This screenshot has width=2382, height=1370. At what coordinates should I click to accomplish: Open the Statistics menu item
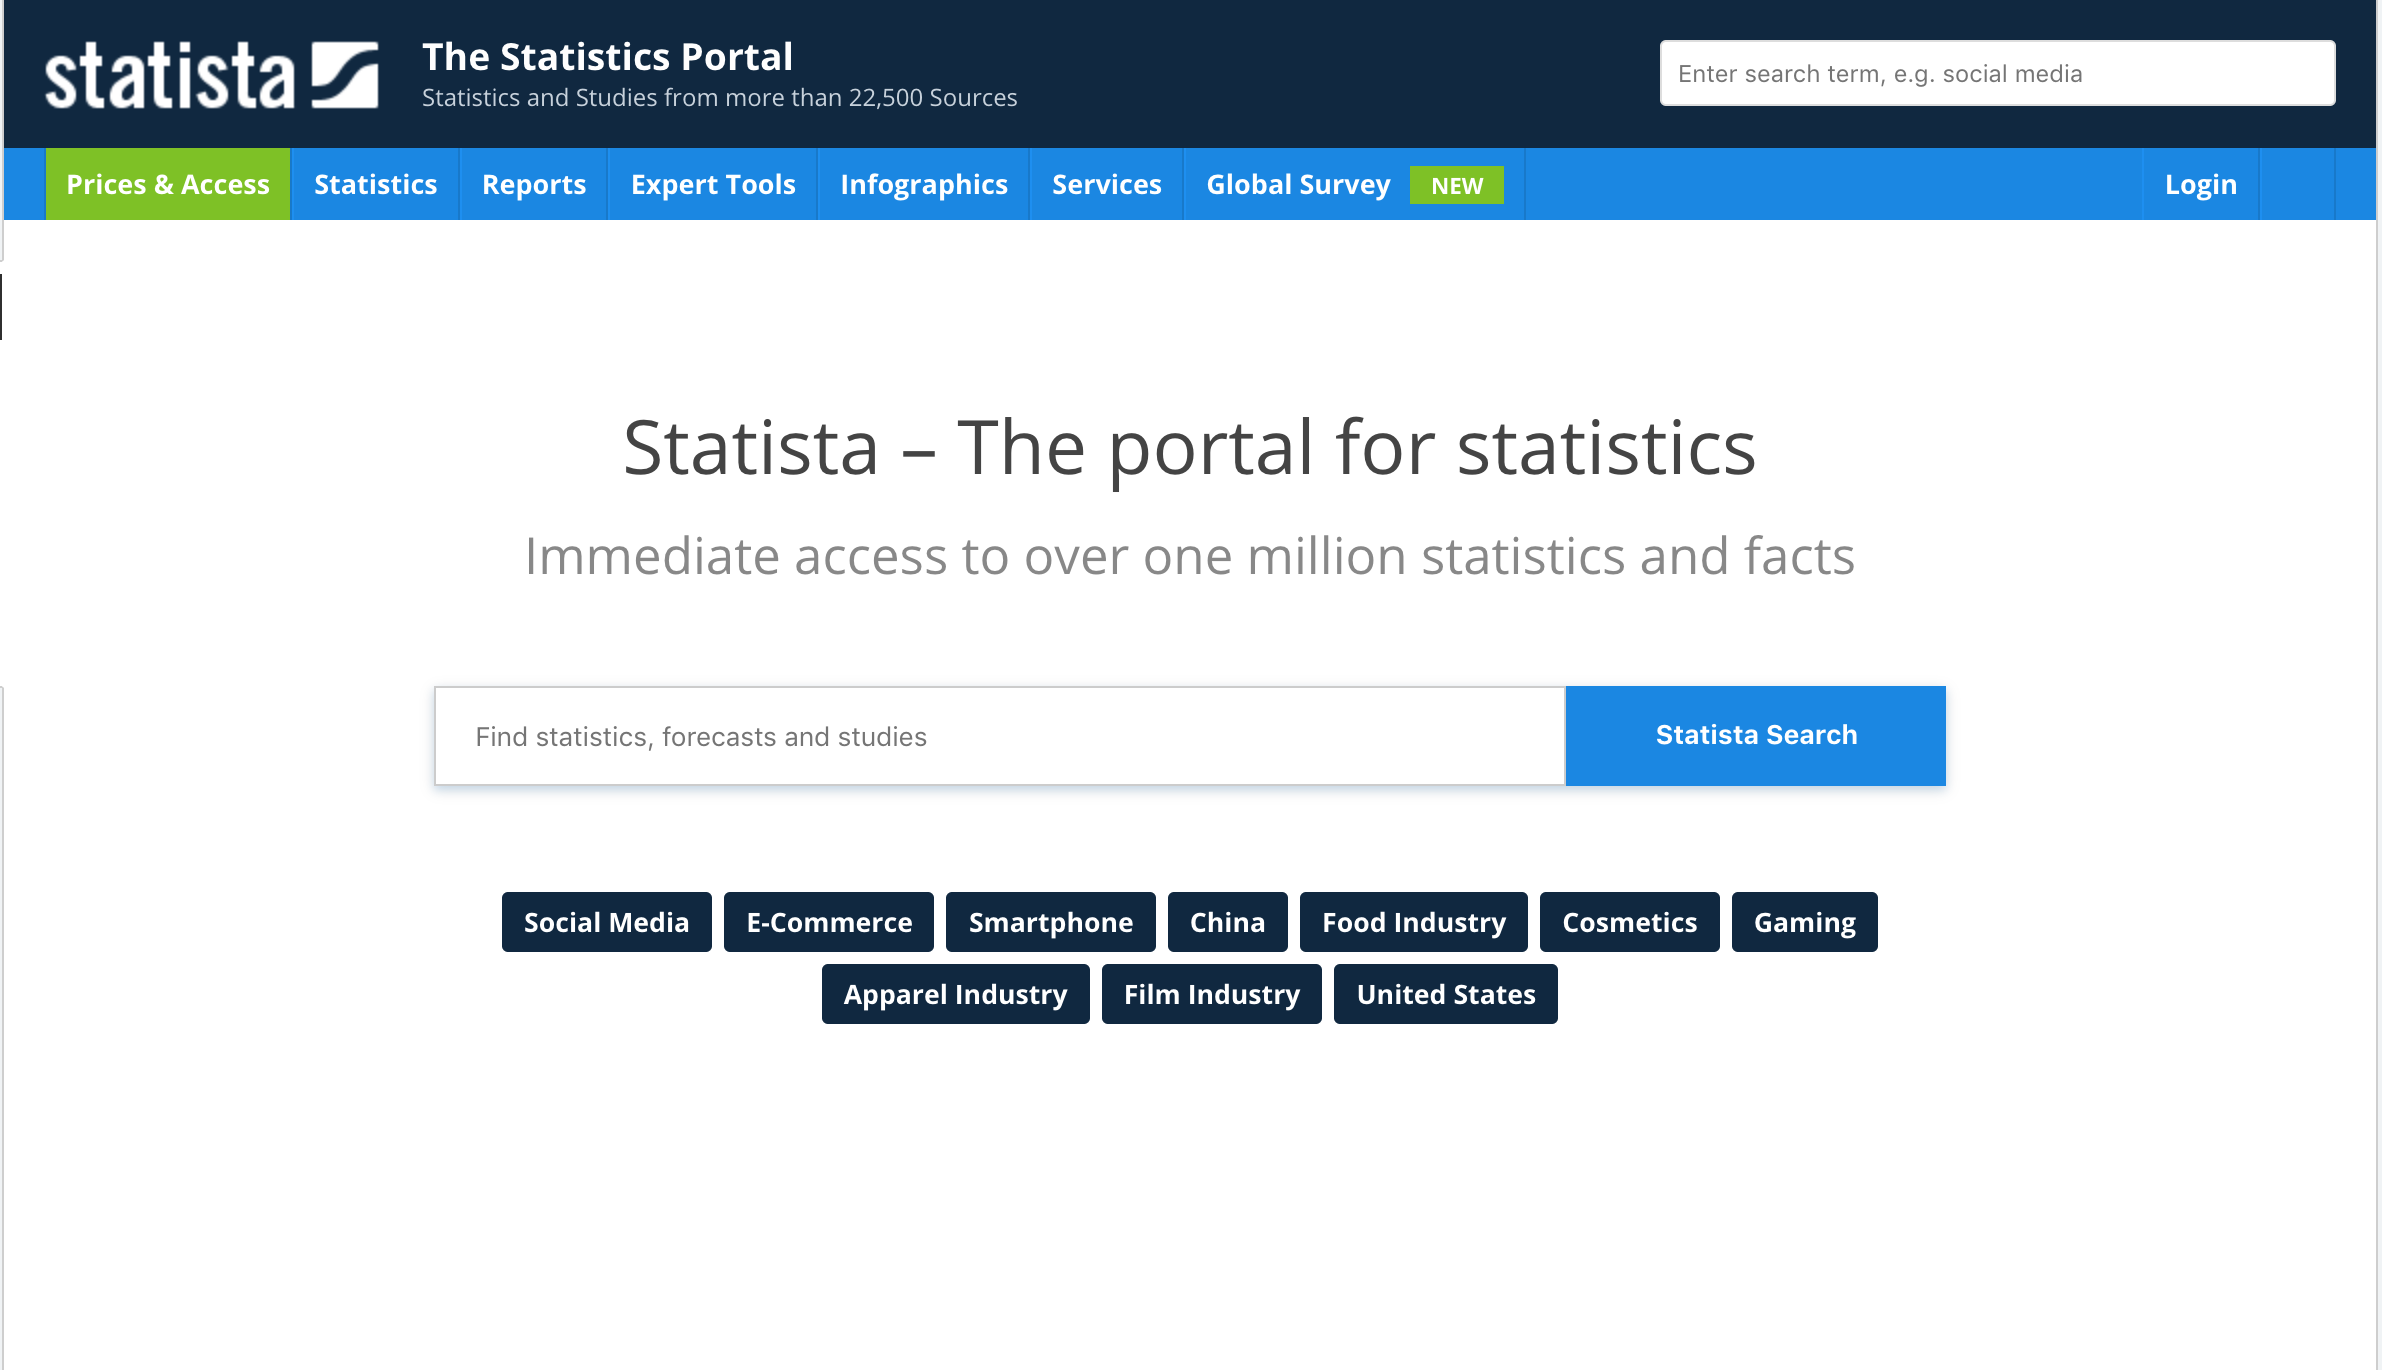click(x=375, y=185)
